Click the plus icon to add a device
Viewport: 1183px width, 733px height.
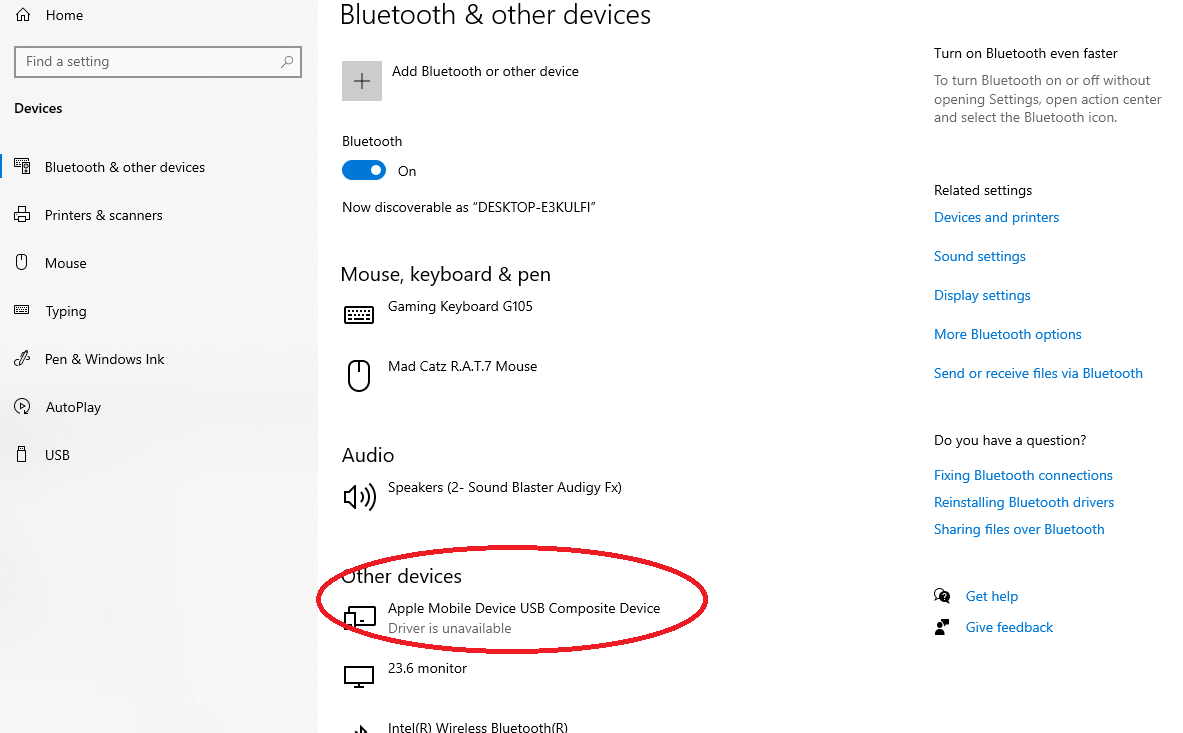pyautogui.click(x=362, y=81)
